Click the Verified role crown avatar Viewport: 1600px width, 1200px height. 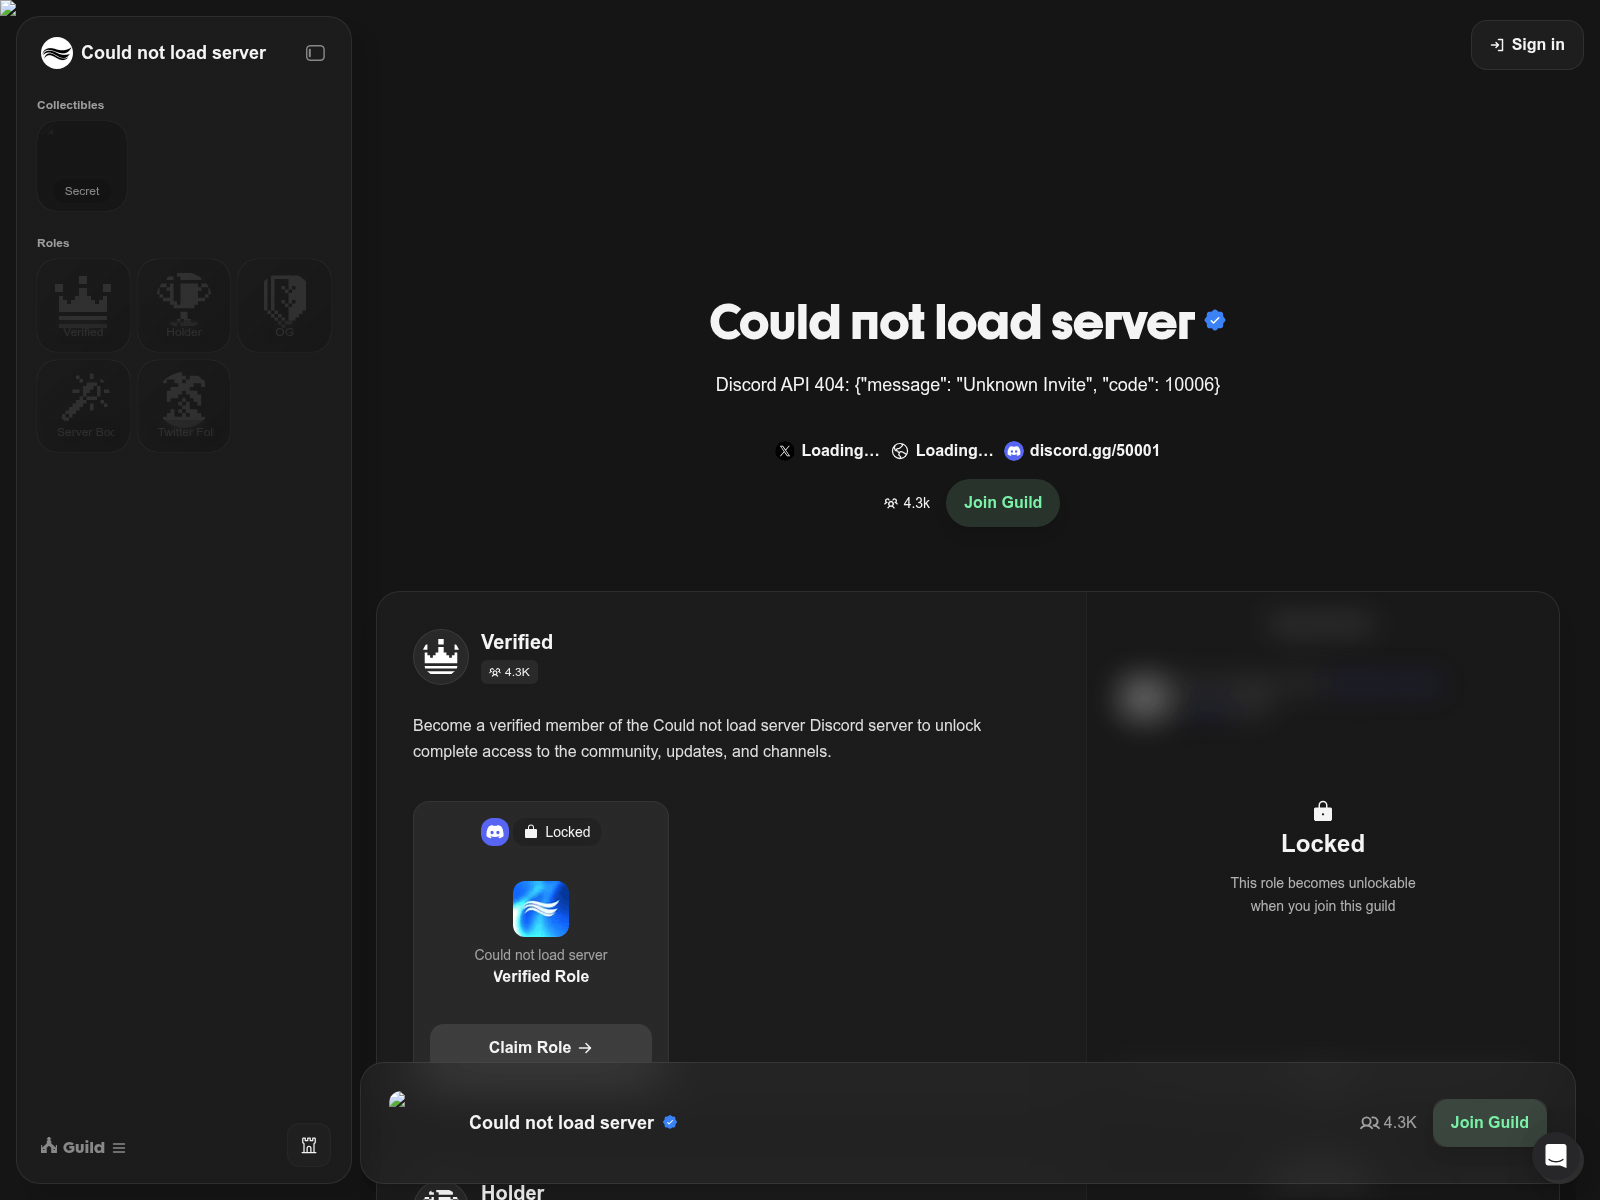pos(441,657)
